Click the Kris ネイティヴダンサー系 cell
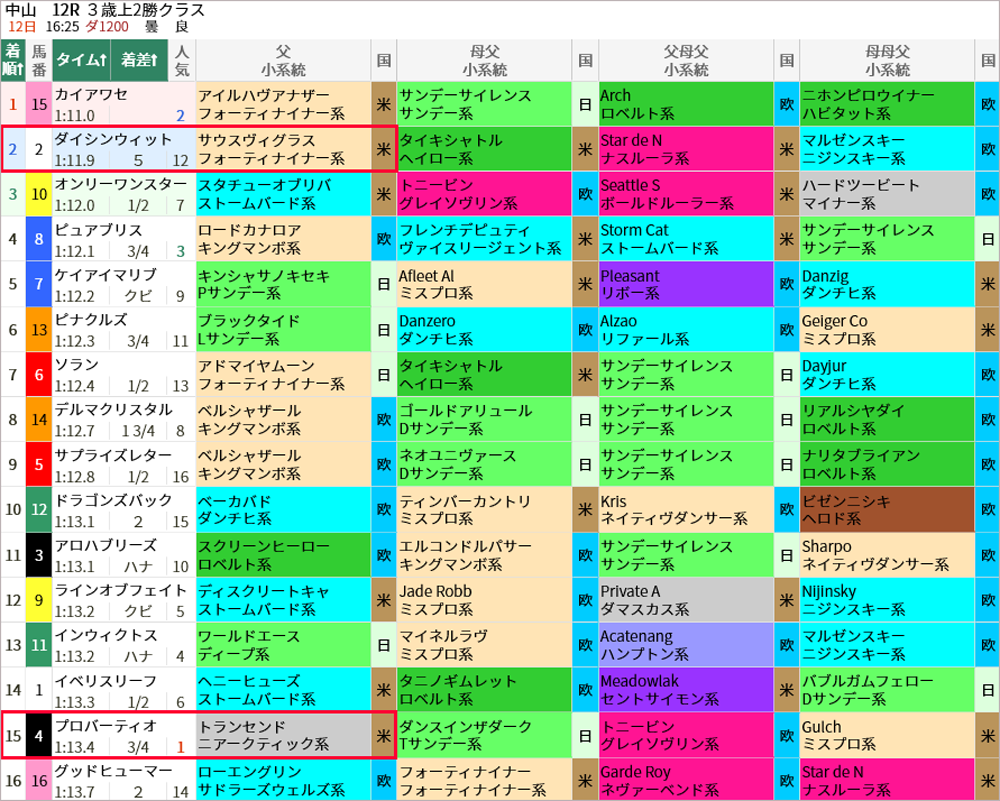This screenshot has width=1000, height=801. tap(686, 510)
